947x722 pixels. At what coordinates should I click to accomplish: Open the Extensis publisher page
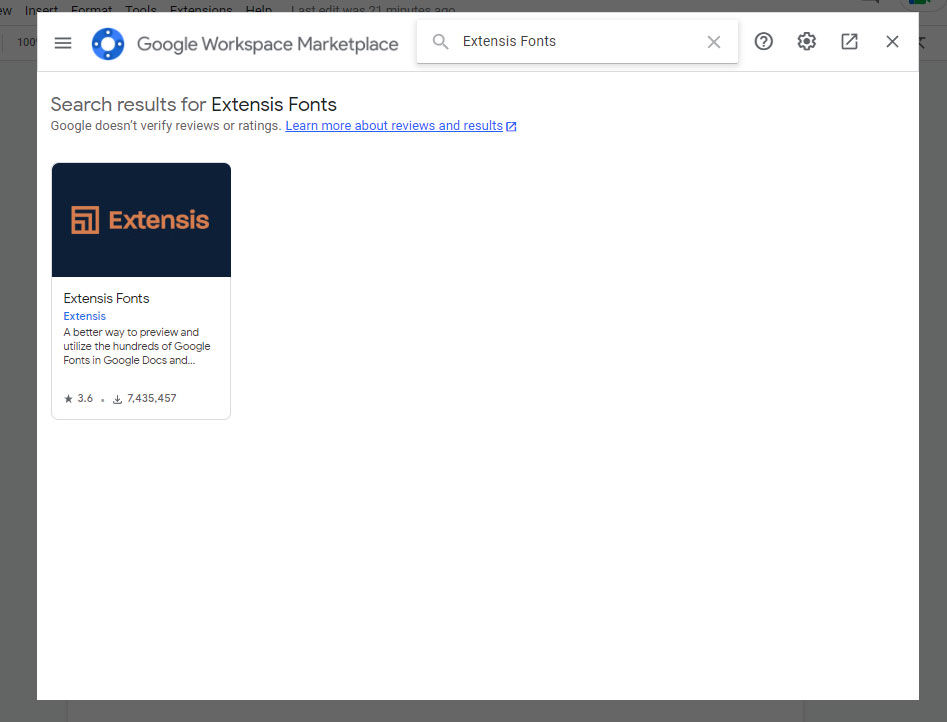pyautogui.click(x=84, y=315)
